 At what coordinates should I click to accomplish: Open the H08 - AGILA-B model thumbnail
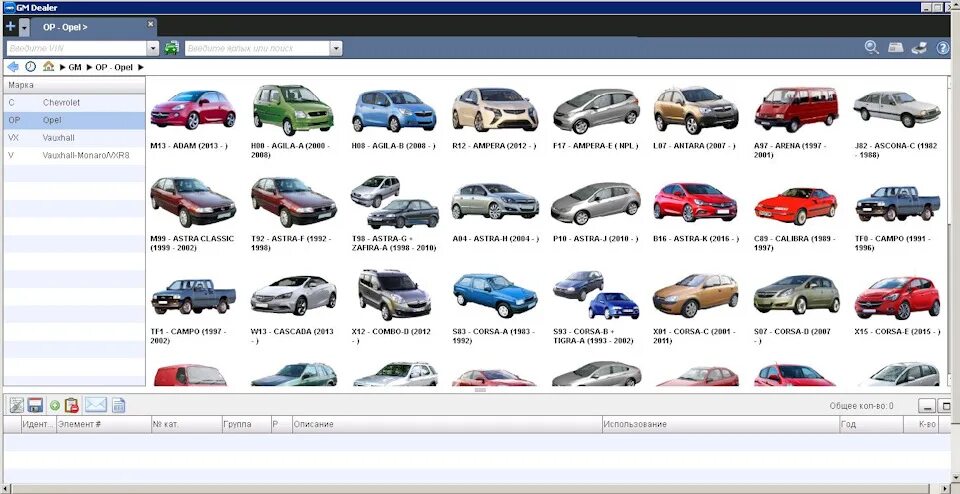394,110
